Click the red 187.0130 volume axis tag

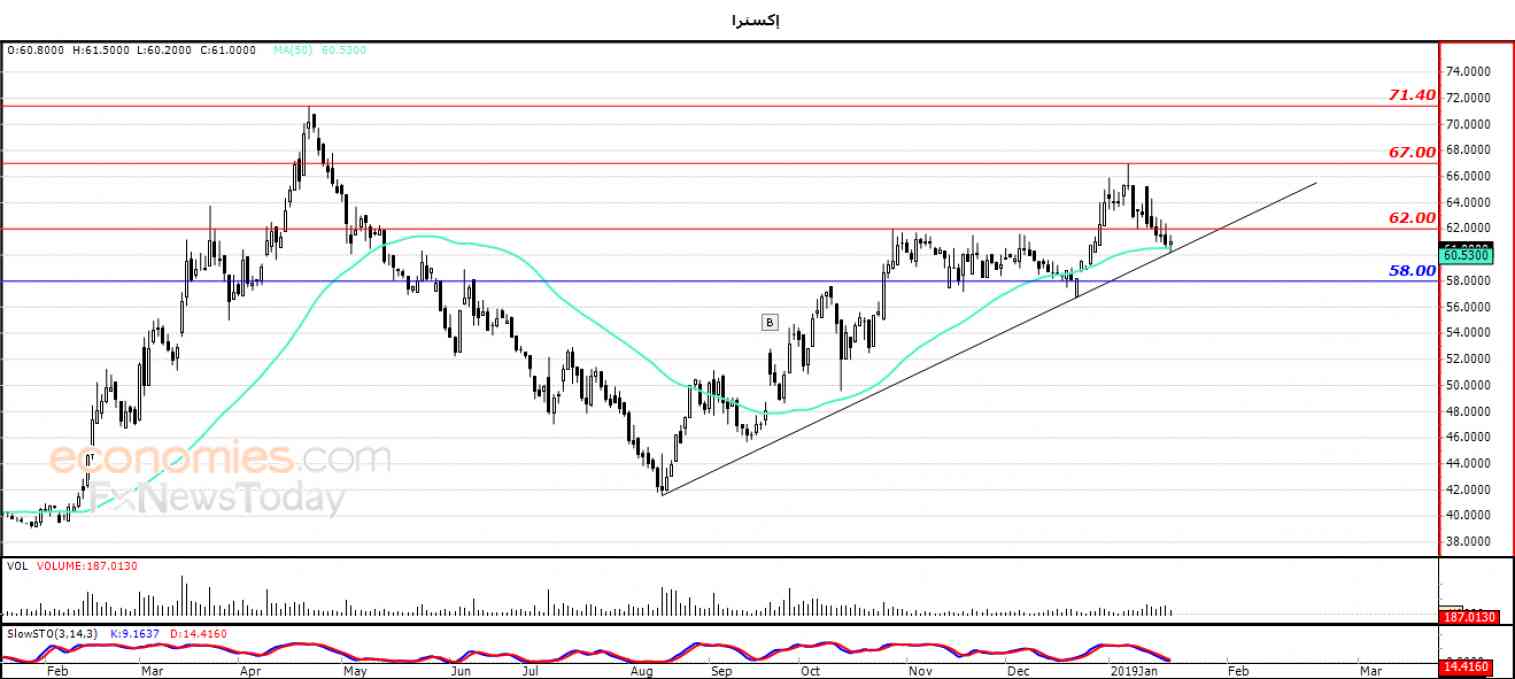[x=1470, y=617]
